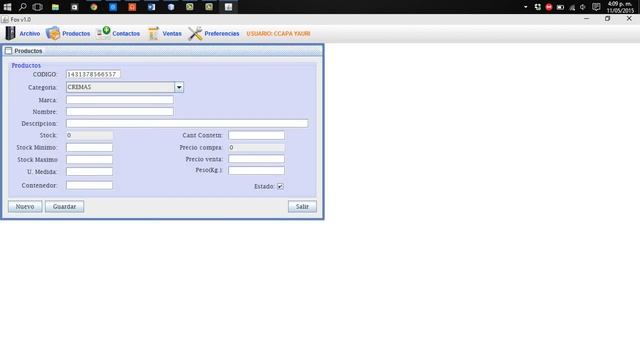This screenshot has height=360, width=640.
Task: Open the Windows Start menu
Action: point(7,7)
